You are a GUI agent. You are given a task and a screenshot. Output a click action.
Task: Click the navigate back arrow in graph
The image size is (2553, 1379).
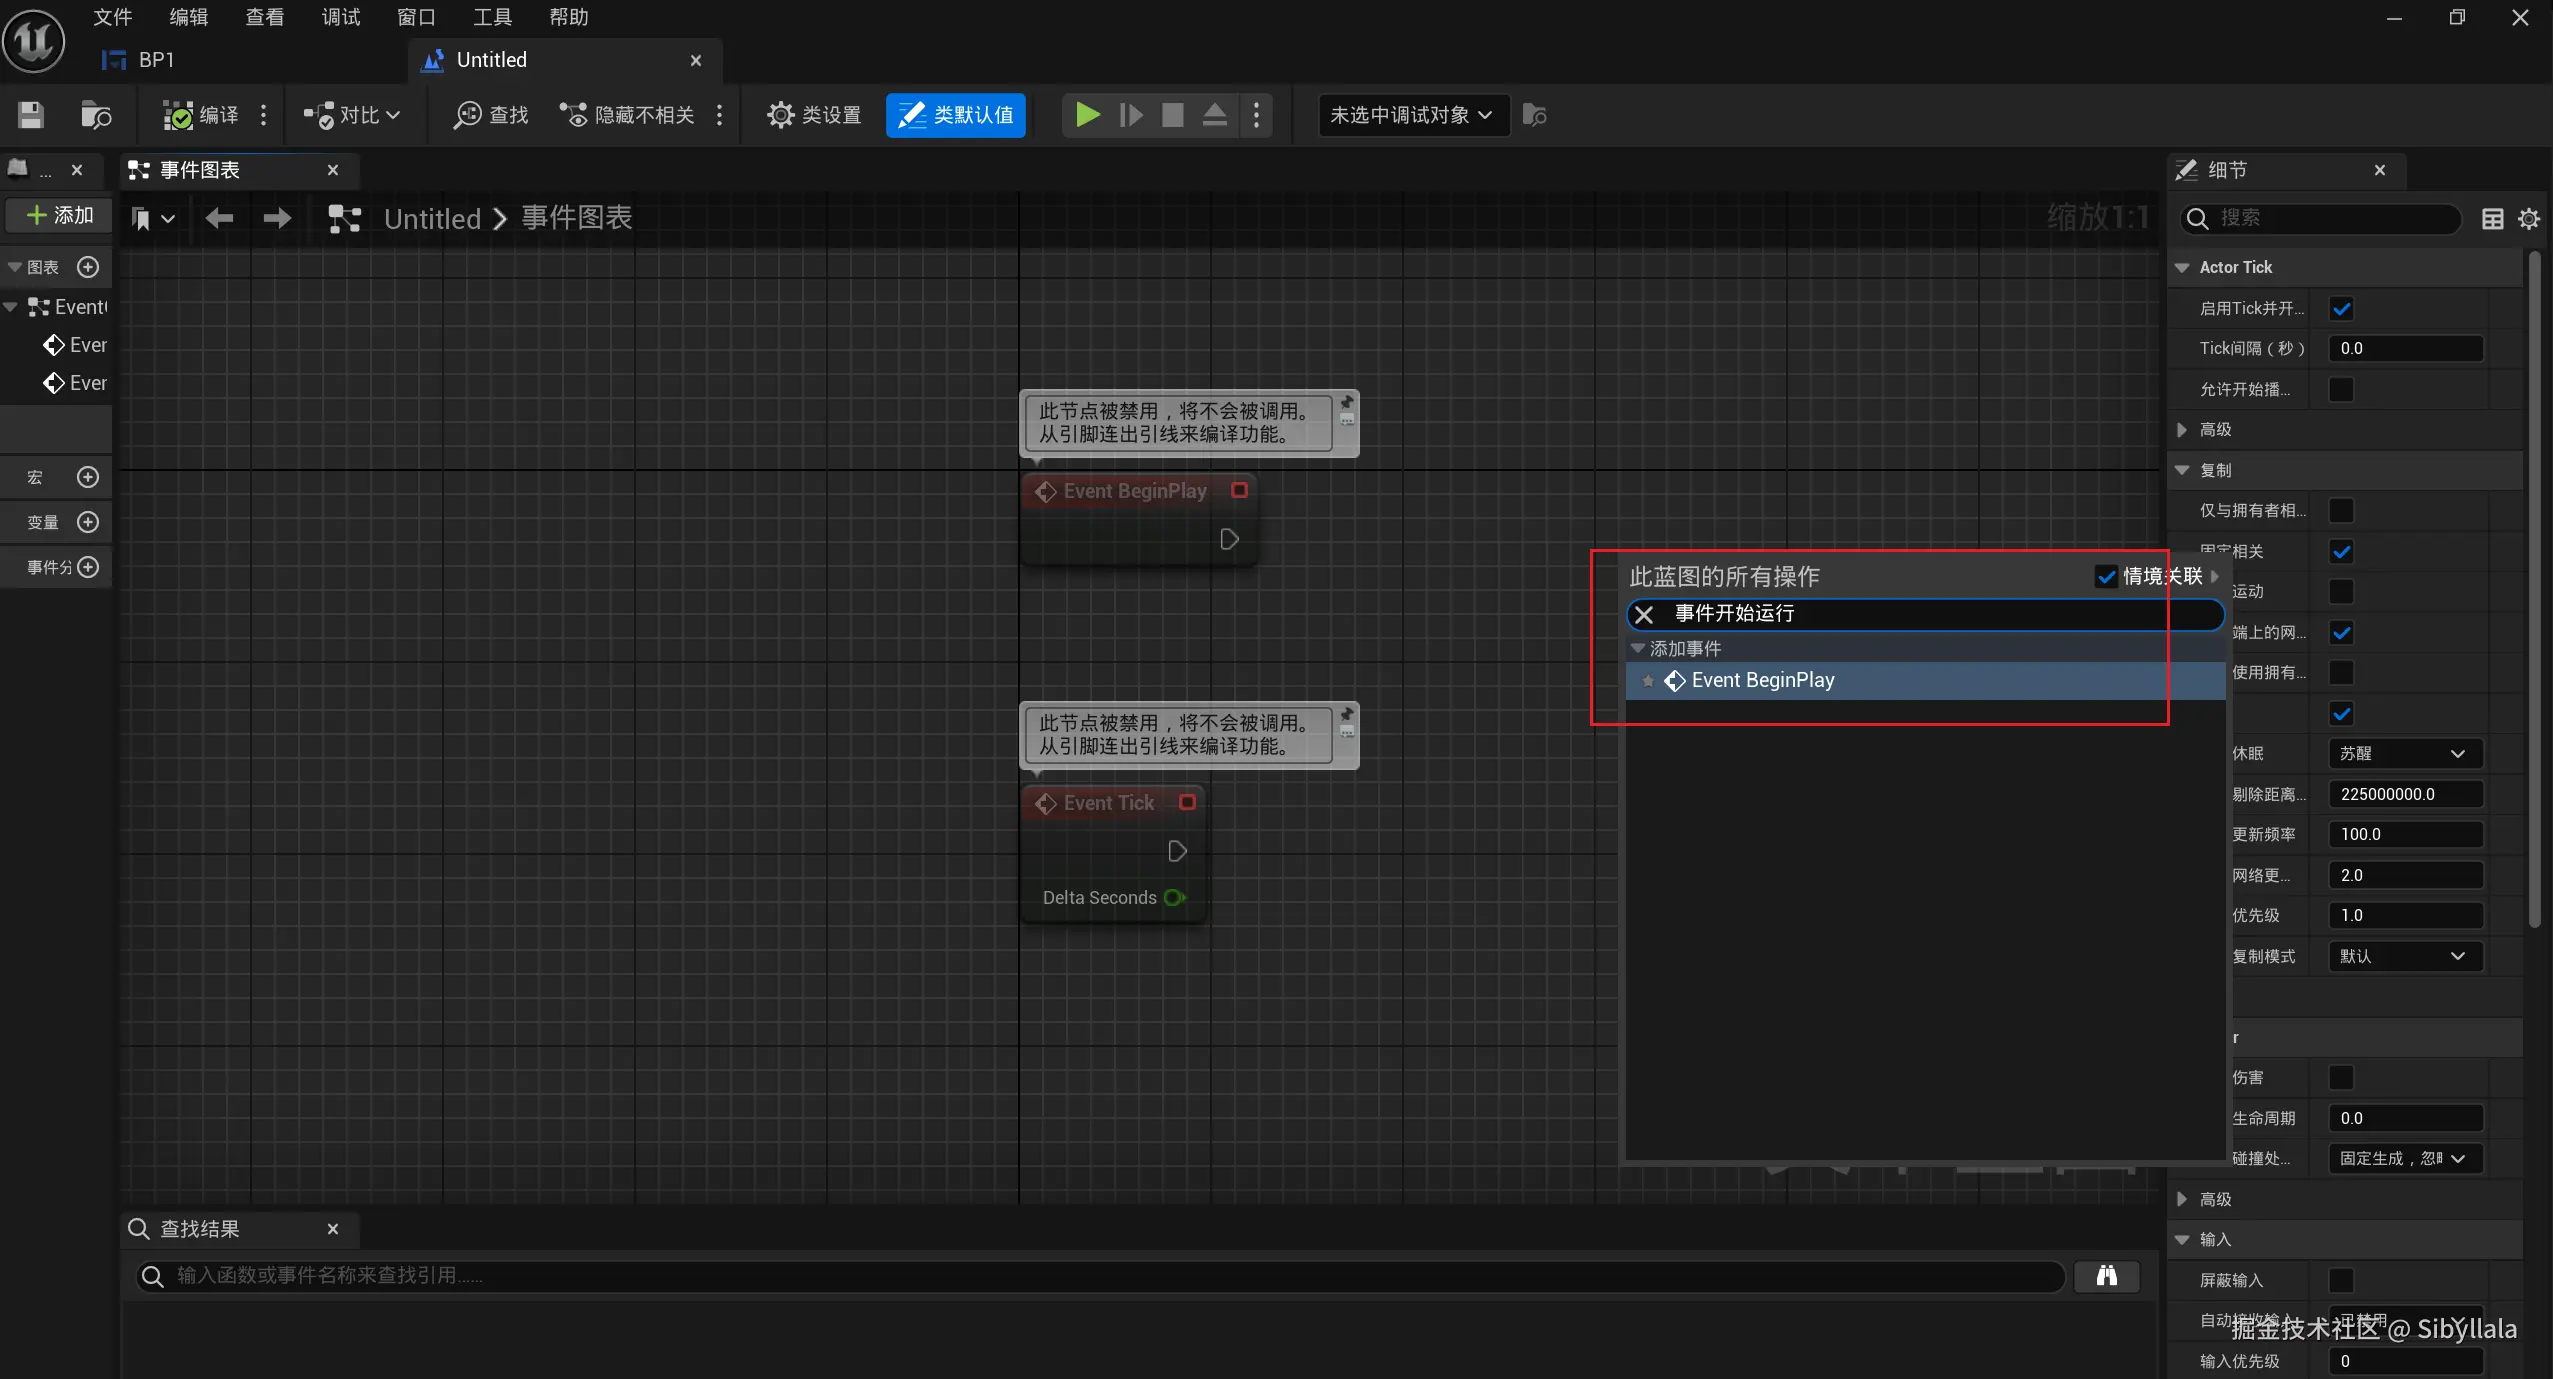(x=219, y=218)
